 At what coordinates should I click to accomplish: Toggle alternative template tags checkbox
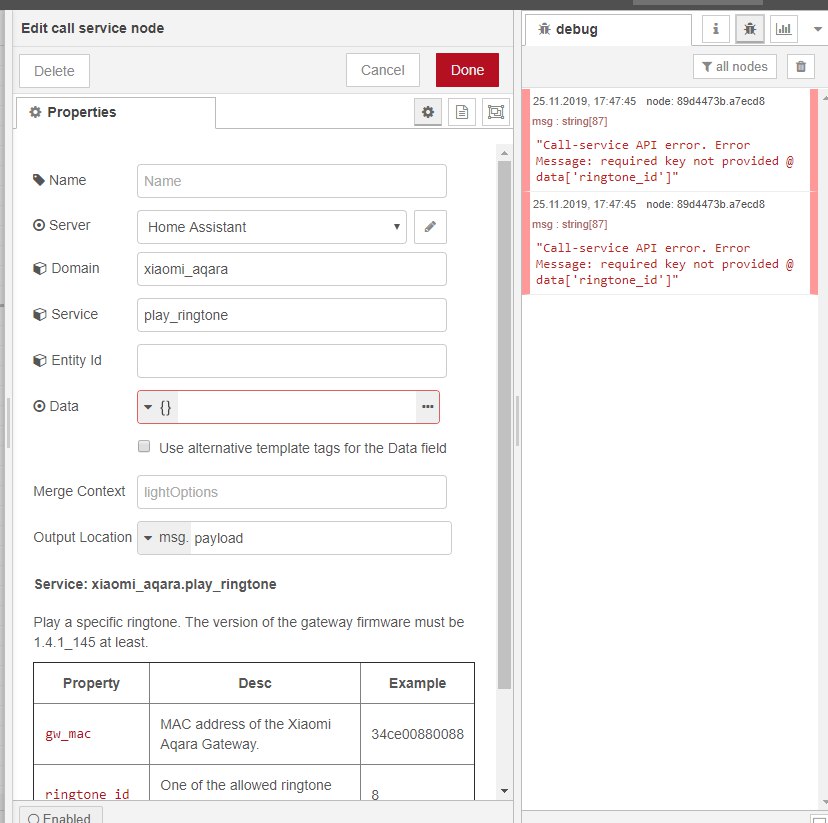(144, 447)
